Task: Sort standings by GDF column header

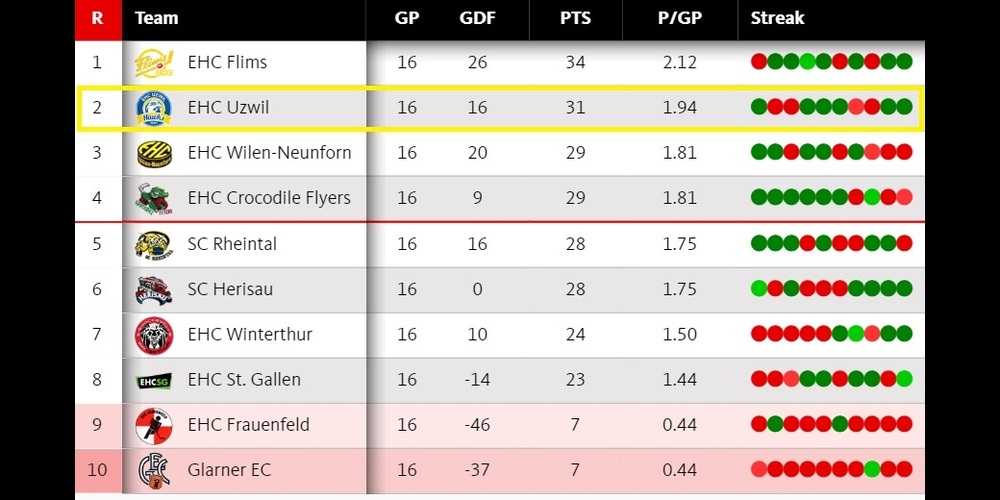Action: coord(477,18)
